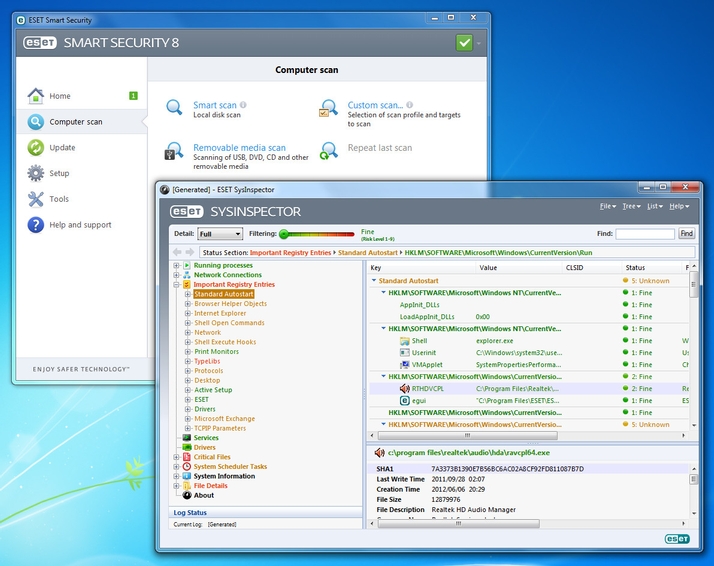714x566 pixels.
Task: Click the Log Status panel header
Action: [265, 512]
